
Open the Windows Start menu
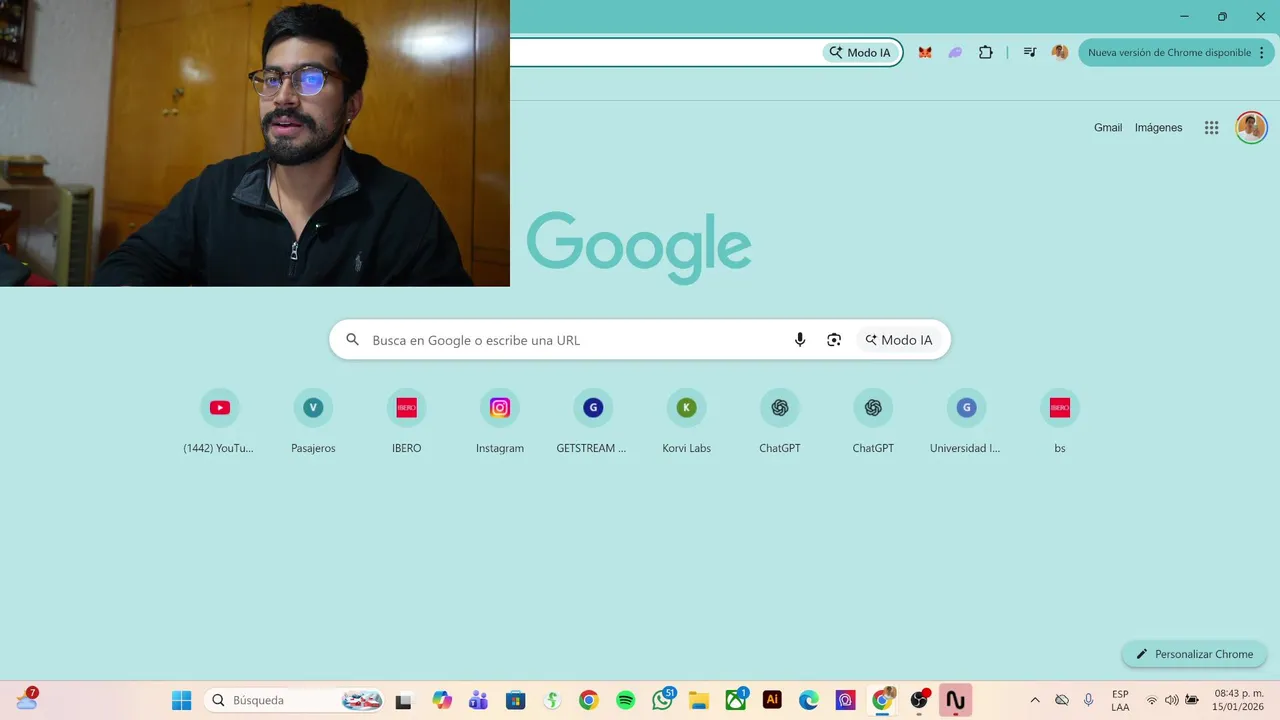click(x=181, y=700)
